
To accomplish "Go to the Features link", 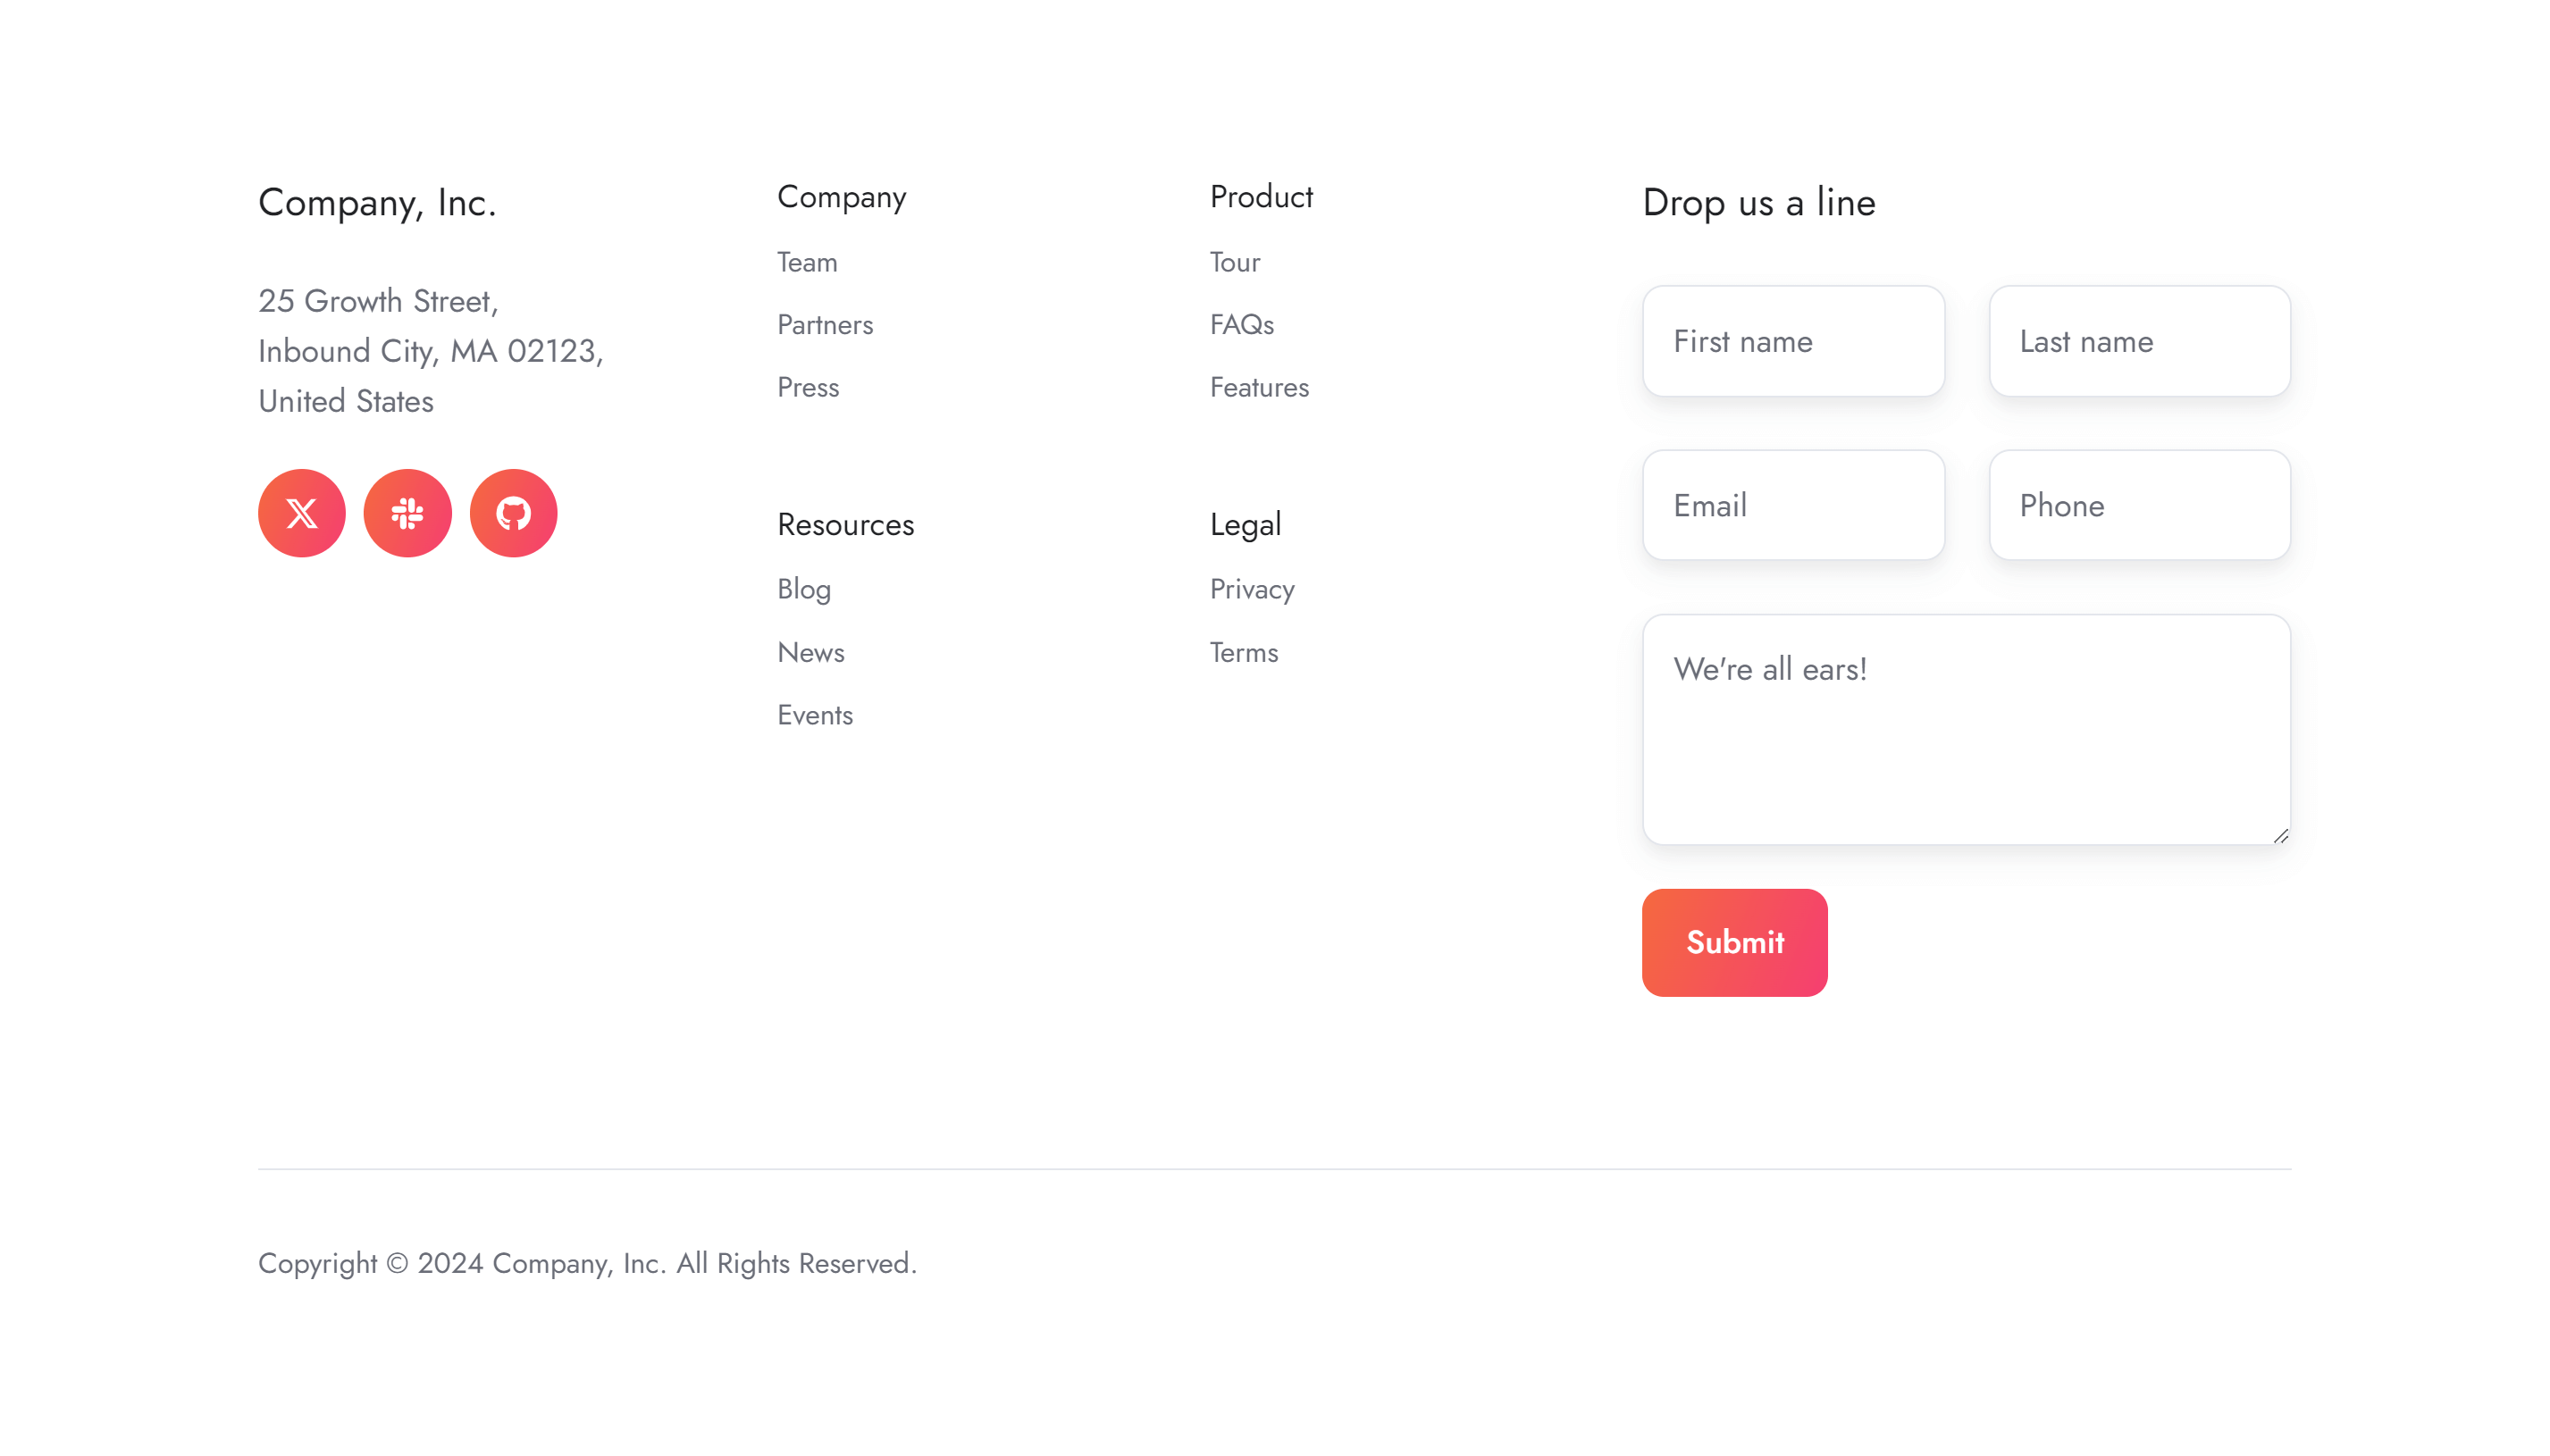I will click(x=1258, y=387).
